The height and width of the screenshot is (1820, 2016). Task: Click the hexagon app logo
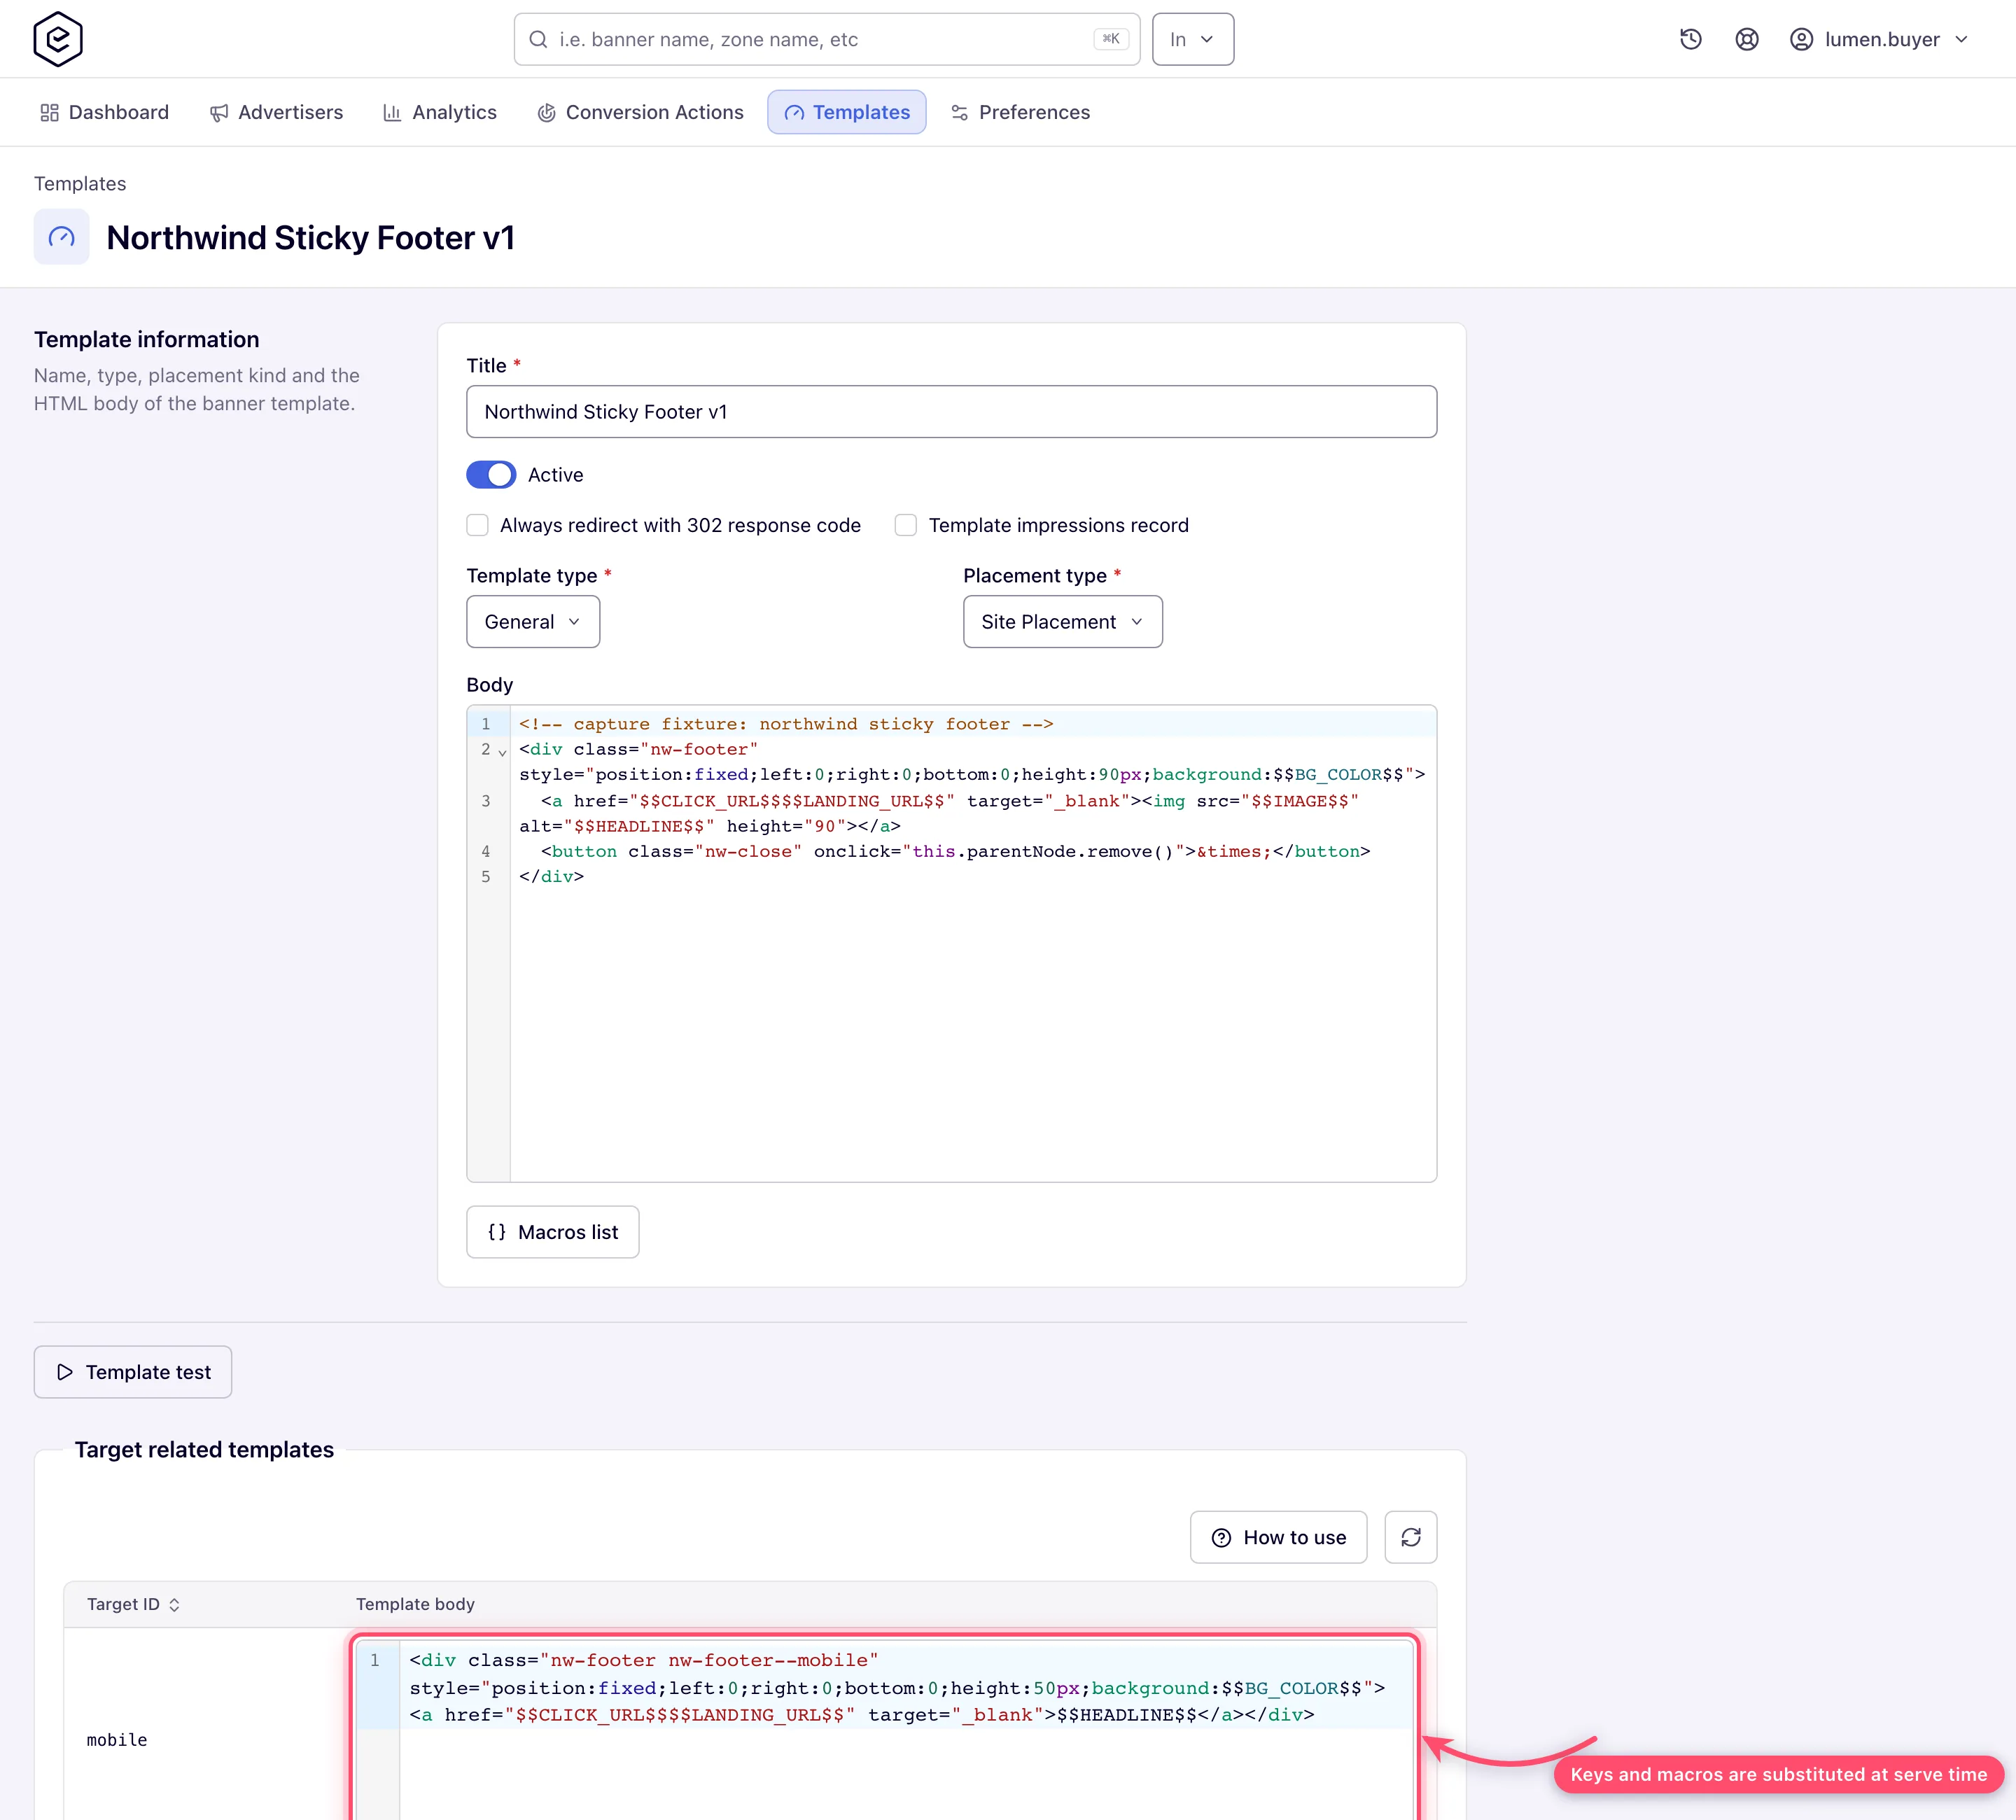58,39
